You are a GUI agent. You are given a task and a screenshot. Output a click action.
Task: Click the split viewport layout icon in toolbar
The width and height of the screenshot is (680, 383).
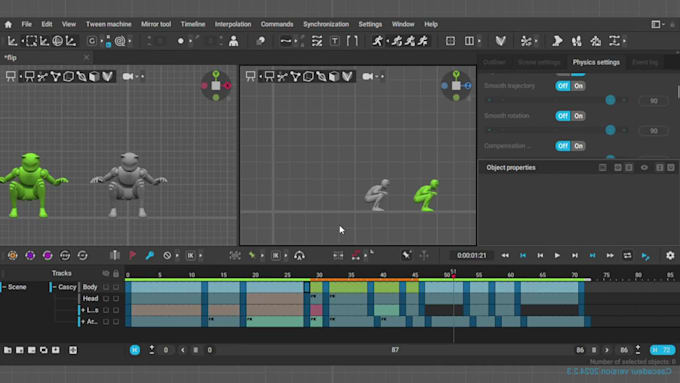click(469, 41)
